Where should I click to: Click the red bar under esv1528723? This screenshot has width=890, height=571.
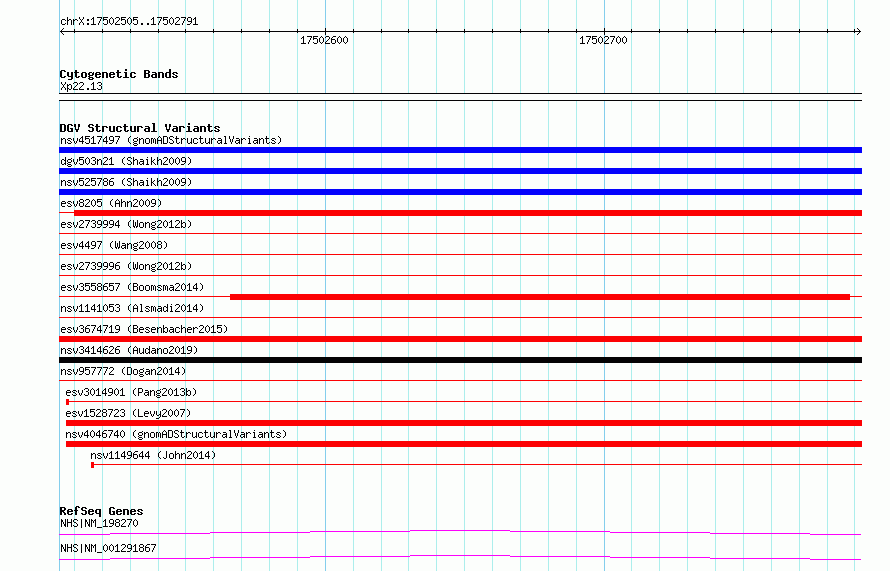tap(464, 423)
